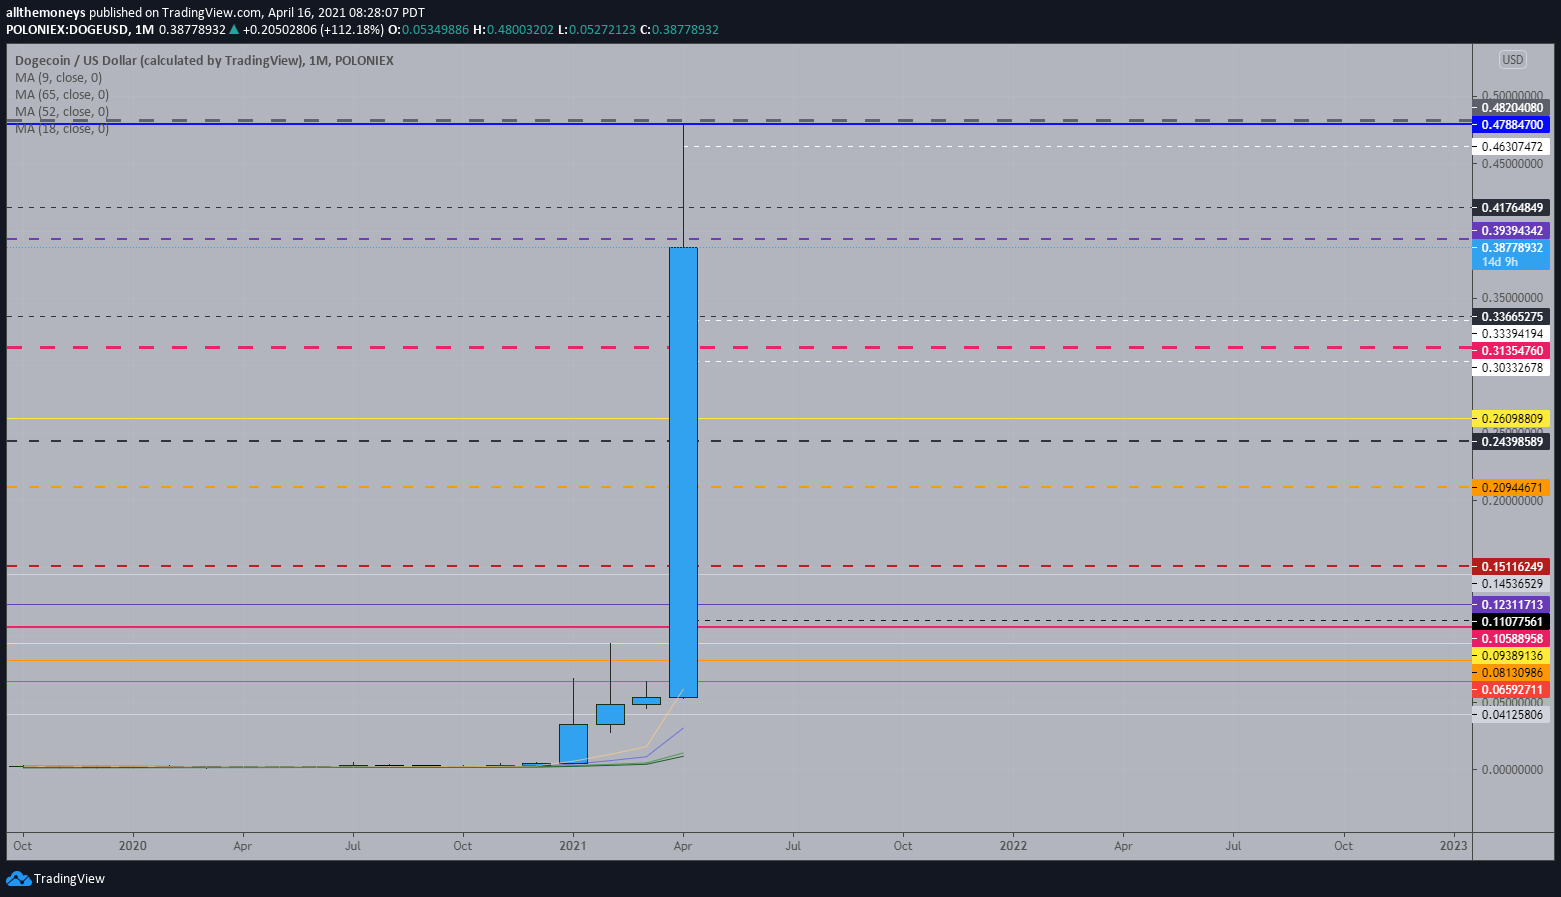Screen dimensions: 1561x897
Task: Click the orange dashed horizontal line
Action: 739,487
